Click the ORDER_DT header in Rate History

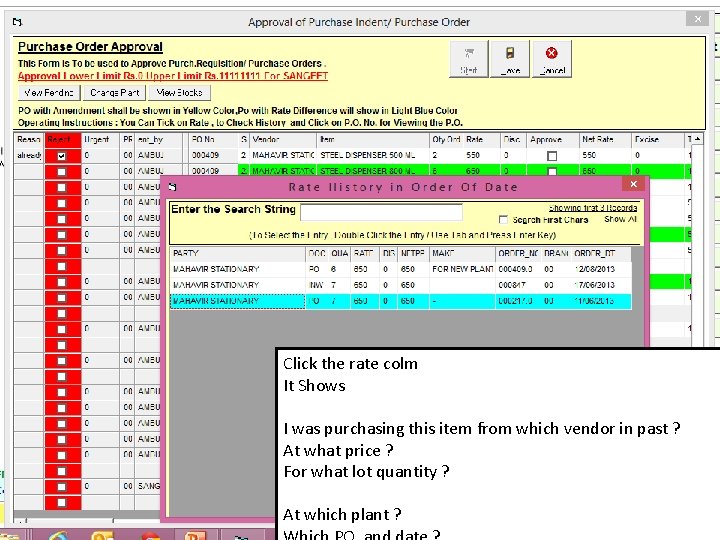tap(601, 253)
